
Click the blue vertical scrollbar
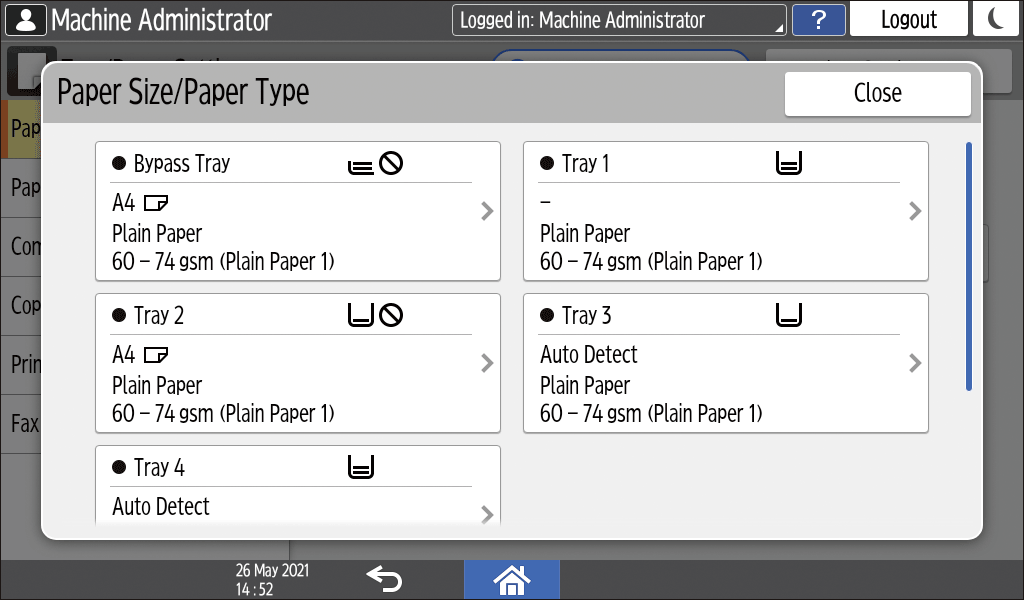click(968, 266)
